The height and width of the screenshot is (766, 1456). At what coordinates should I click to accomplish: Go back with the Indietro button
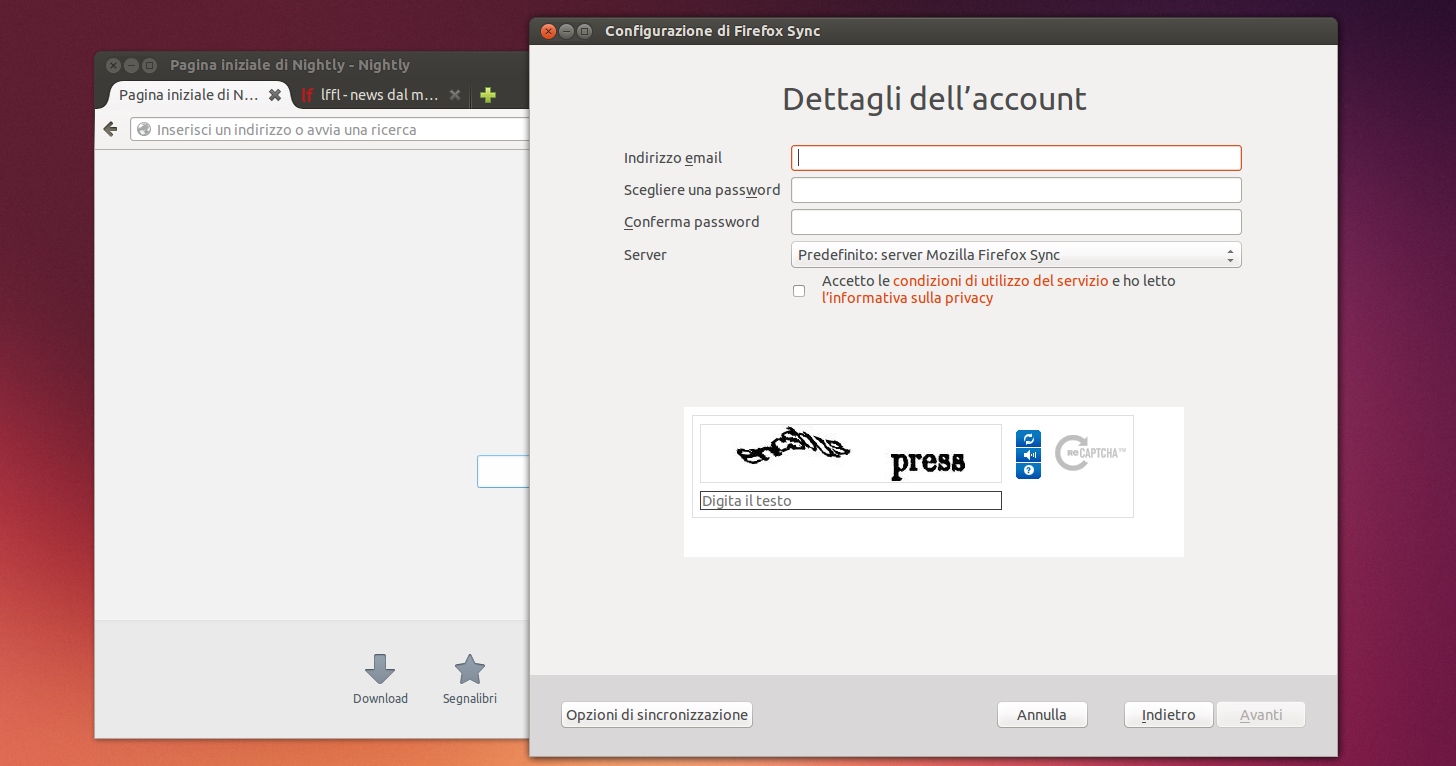coord(1168,715)
